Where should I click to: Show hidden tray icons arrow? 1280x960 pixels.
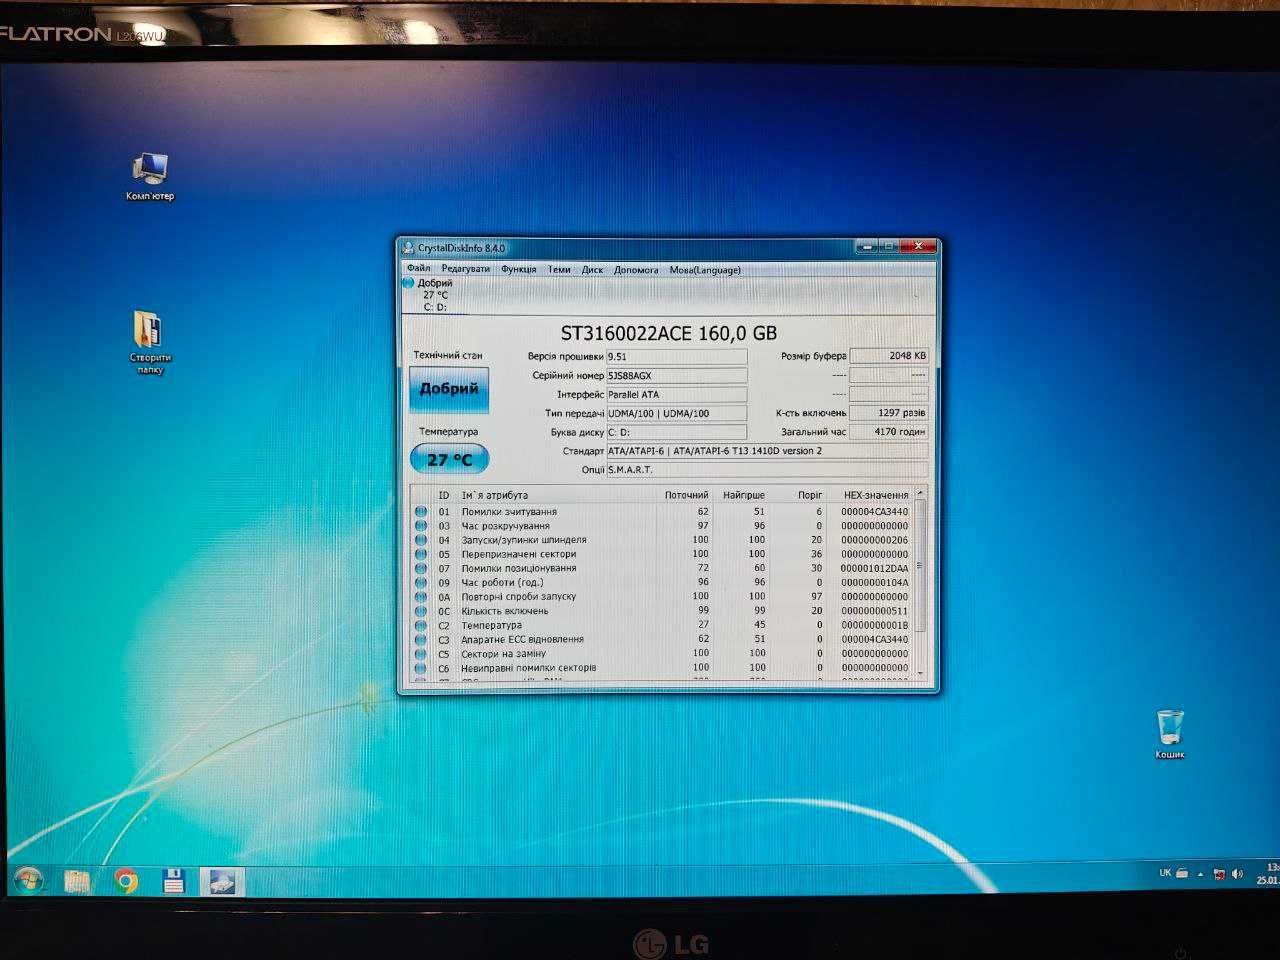click(x=1200, y=874)
